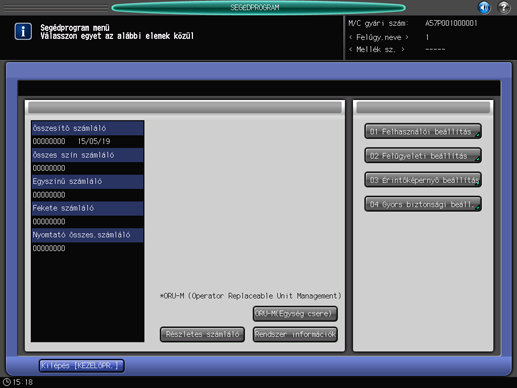517x388 pixels.
Task: Click the counter value under Fekete számláló
Action: coord(49,222)
